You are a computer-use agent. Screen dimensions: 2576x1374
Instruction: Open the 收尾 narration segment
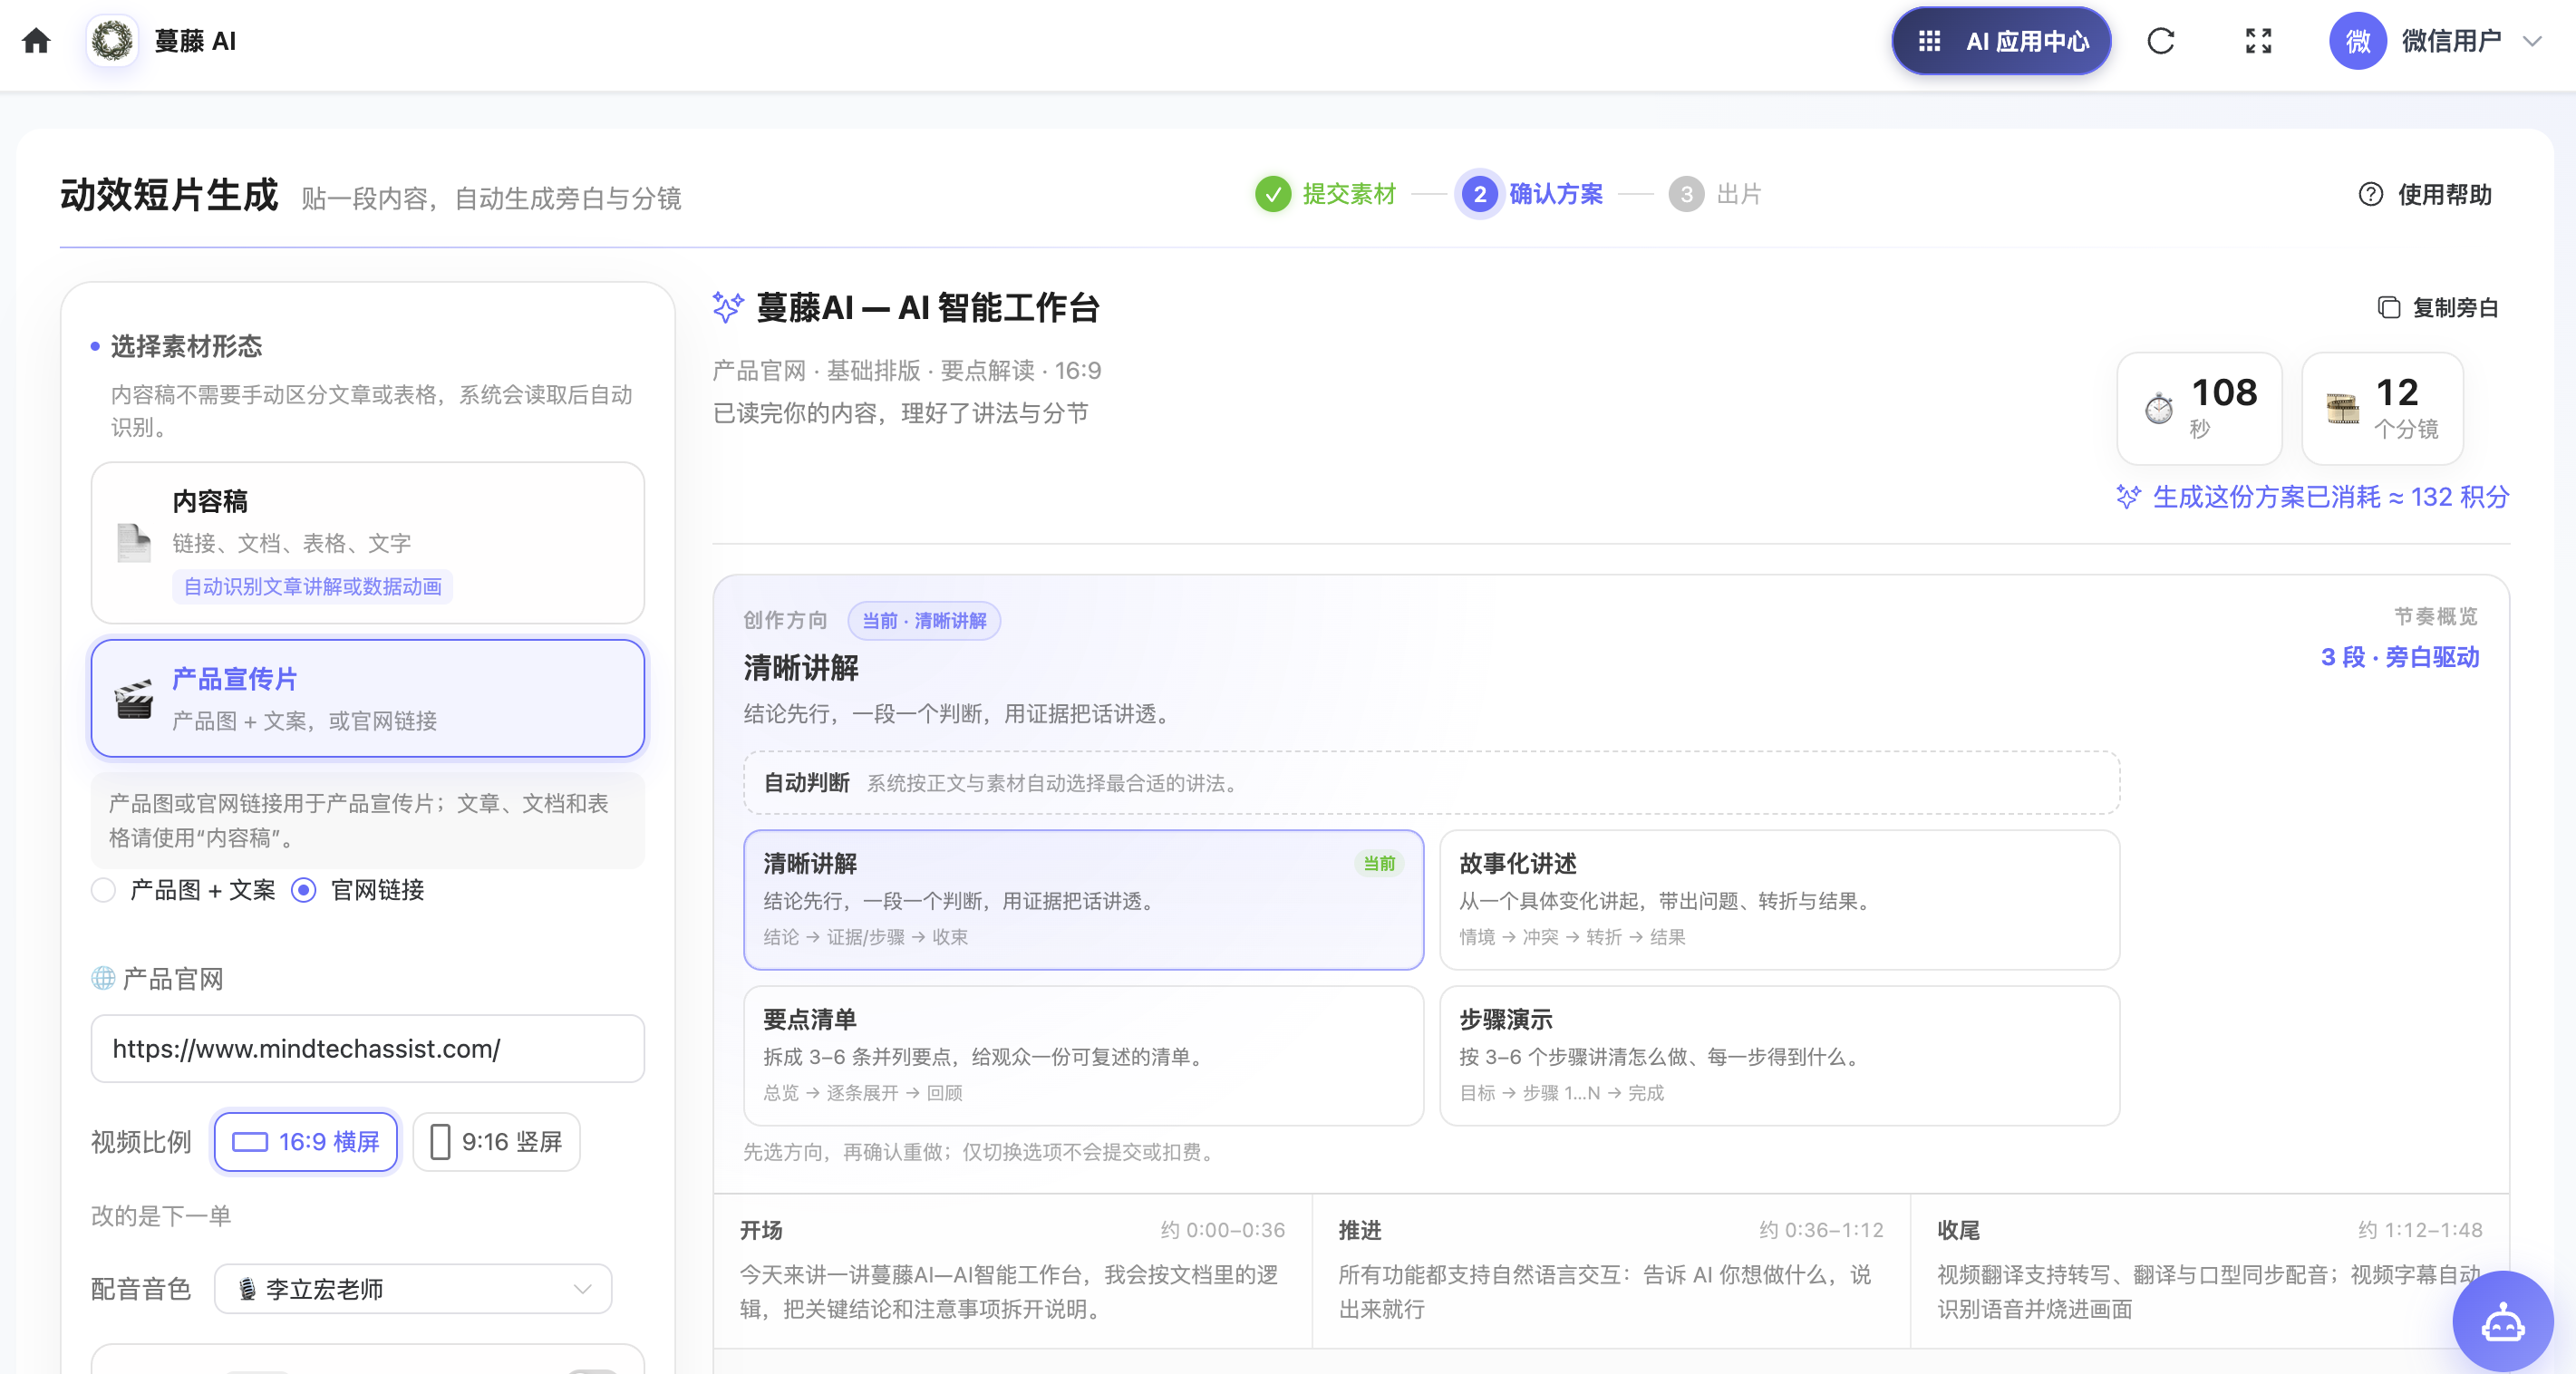click(x=2209, y=1271)
